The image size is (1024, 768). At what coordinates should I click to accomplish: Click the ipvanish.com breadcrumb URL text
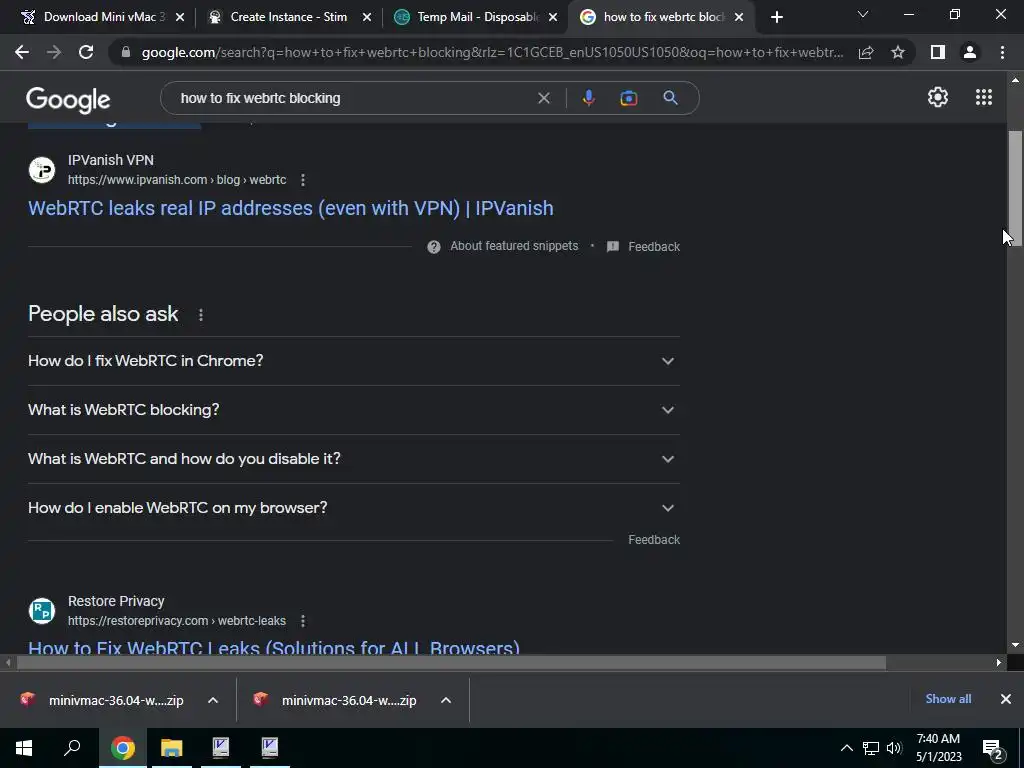click(x=177, y=180)
